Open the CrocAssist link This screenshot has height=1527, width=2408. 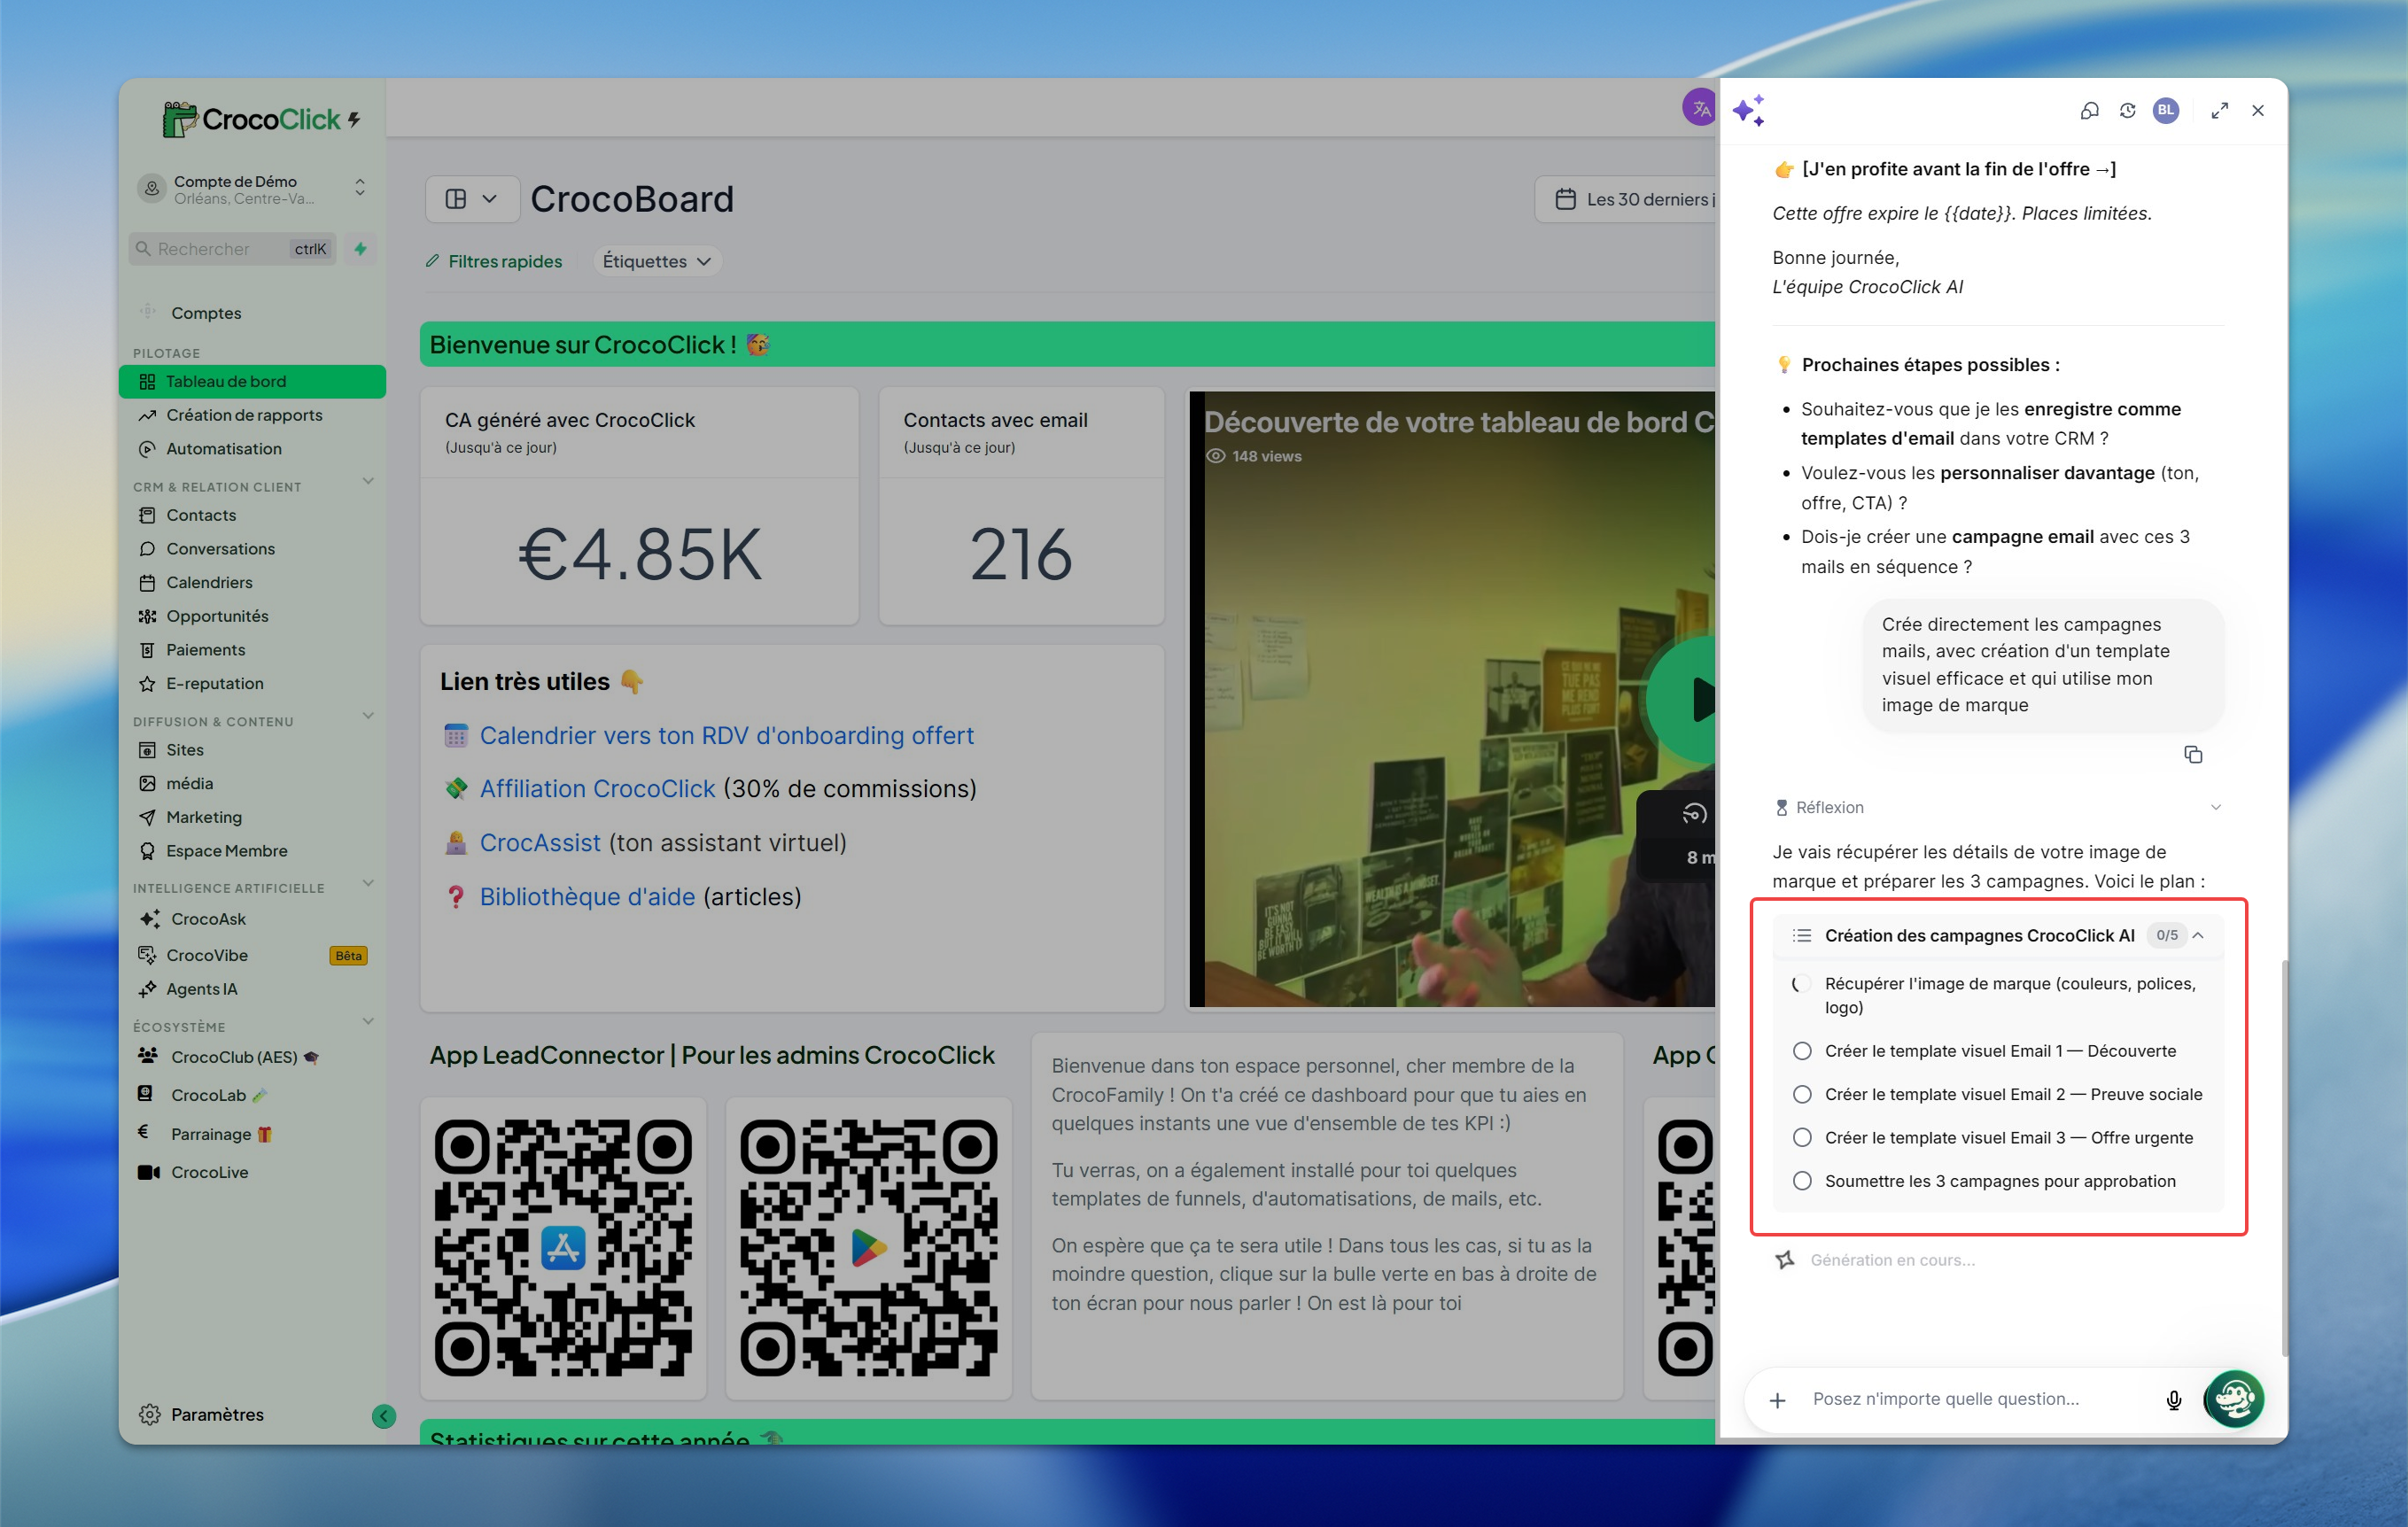click(540, 843)
